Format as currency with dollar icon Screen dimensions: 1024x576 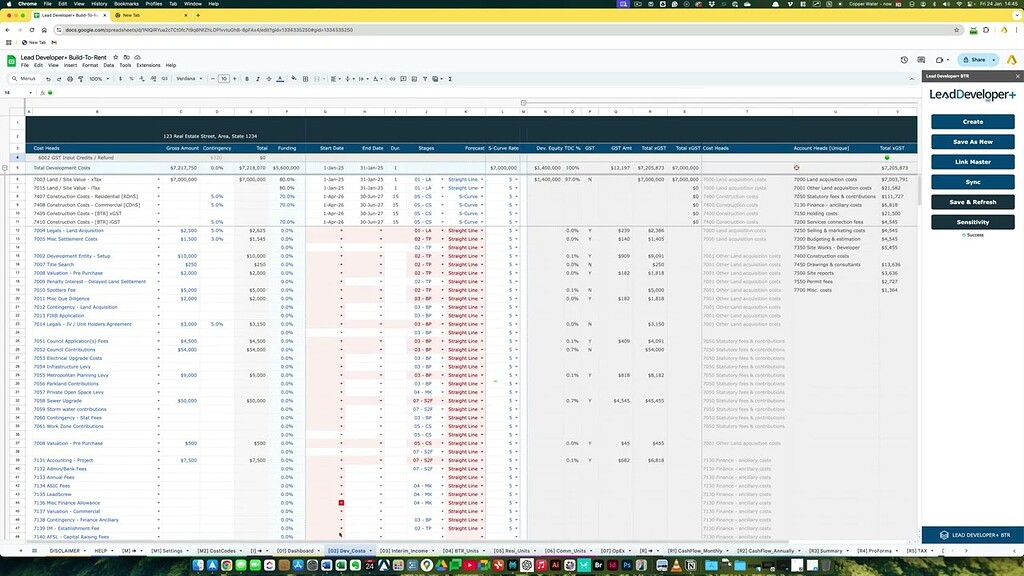120,79
